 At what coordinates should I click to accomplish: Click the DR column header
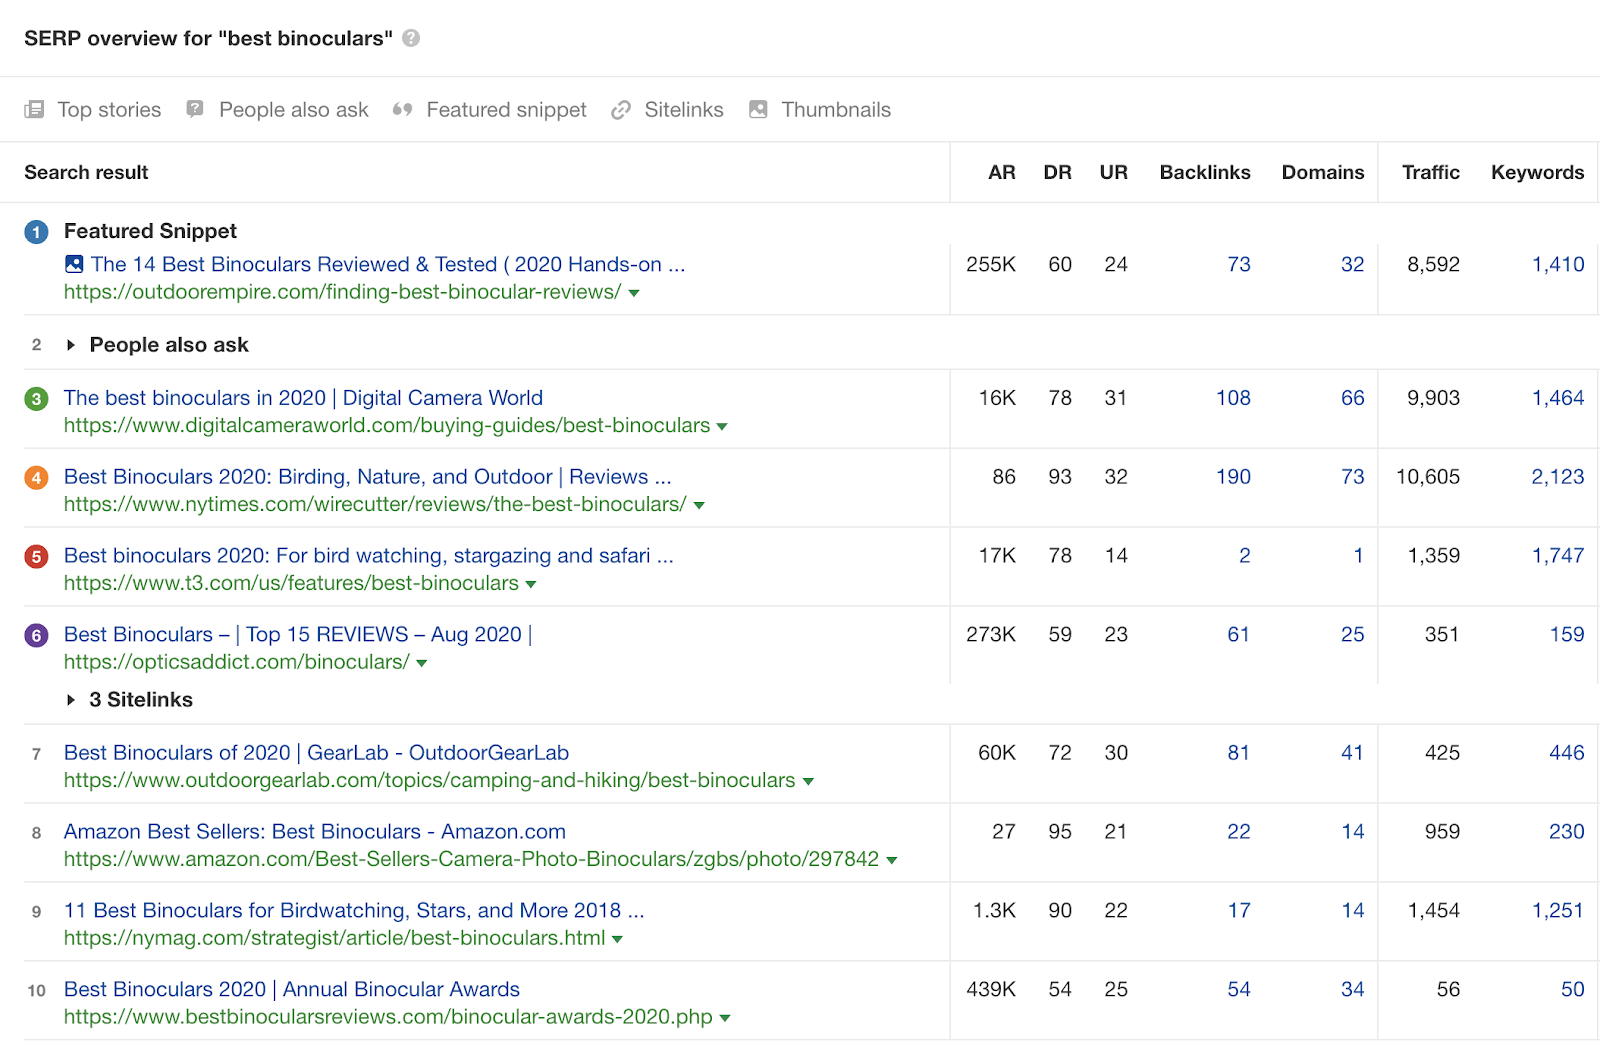[x=1058, y=172]
